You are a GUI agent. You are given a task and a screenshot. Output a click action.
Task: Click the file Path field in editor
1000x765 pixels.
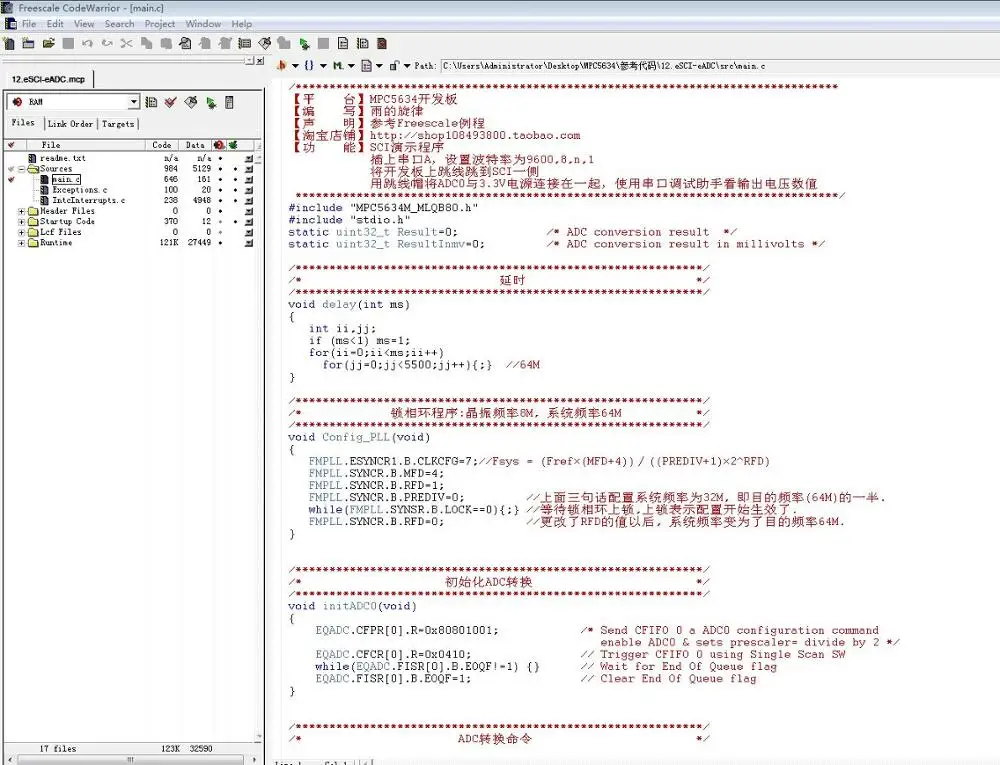pyautogui.click(x=600, y=66)
